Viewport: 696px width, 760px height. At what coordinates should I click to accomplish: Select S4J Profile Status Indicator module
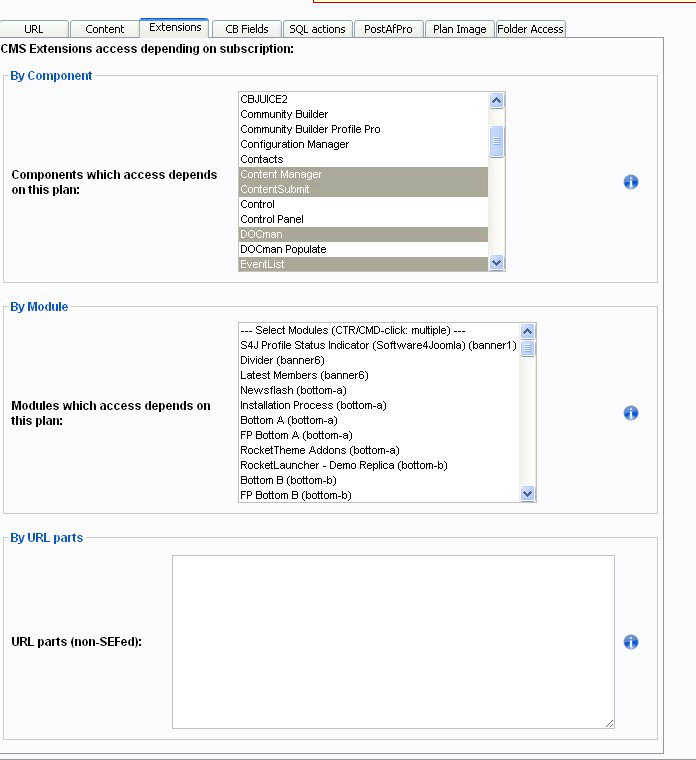(x=379, y=346)
